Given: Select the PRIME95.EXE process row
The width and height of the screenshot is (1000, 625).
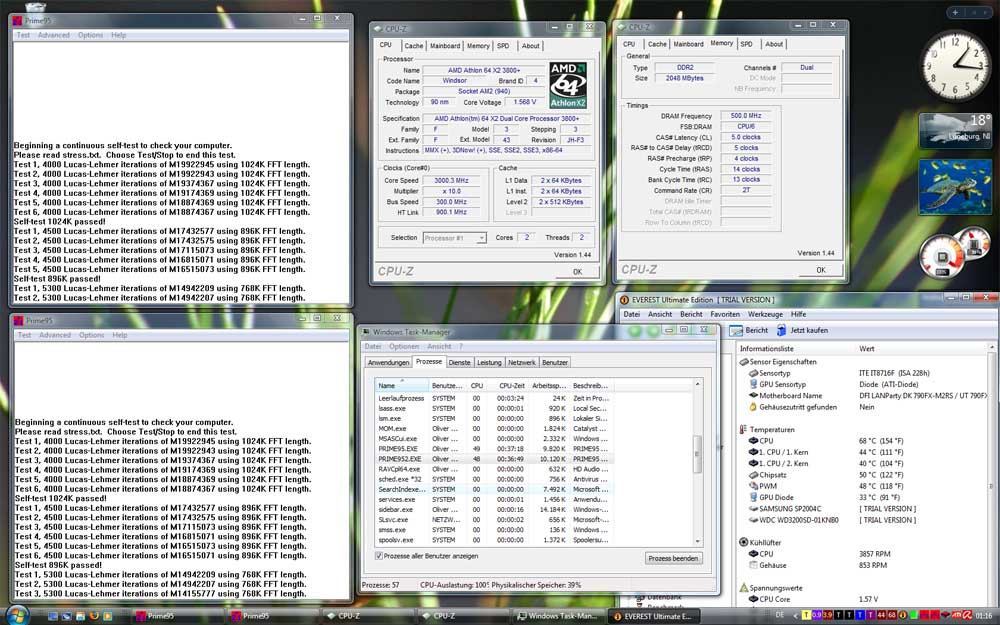Looking at the screenshot, I should click(x=495, y=449).
